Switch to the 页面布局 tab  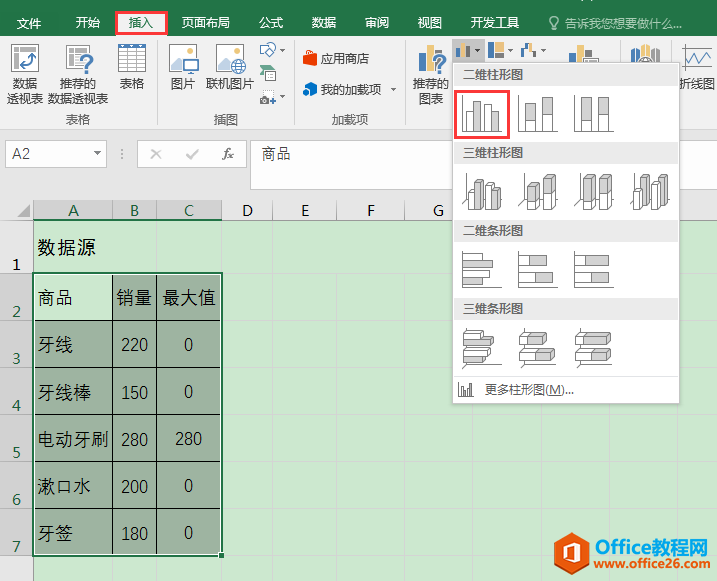[x=205, y=22]
